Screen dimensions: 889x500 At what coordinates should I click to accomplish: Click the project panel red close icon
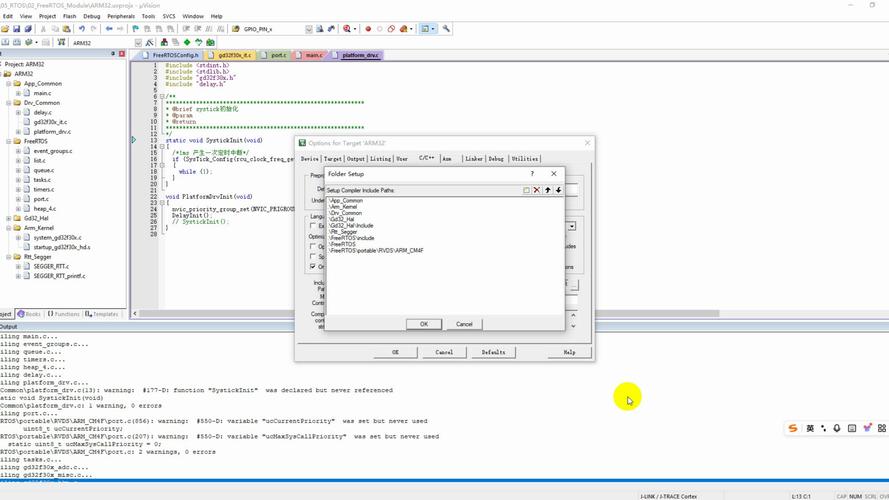click(x=121, y=53)
